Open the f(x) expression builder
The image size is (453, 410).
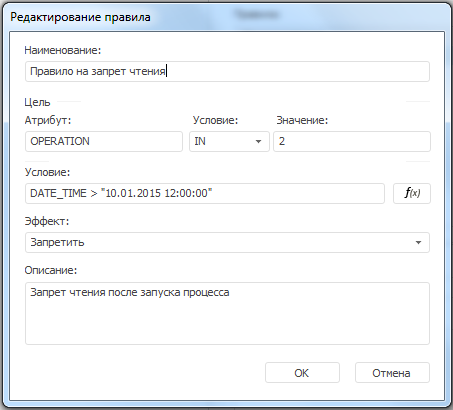point(412,193)
